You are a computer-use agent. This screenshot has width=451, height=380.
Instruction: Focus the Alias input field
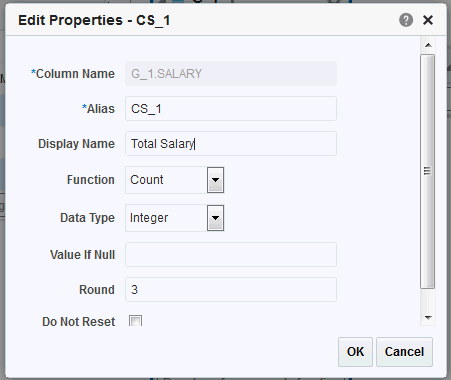click(231, 109)
